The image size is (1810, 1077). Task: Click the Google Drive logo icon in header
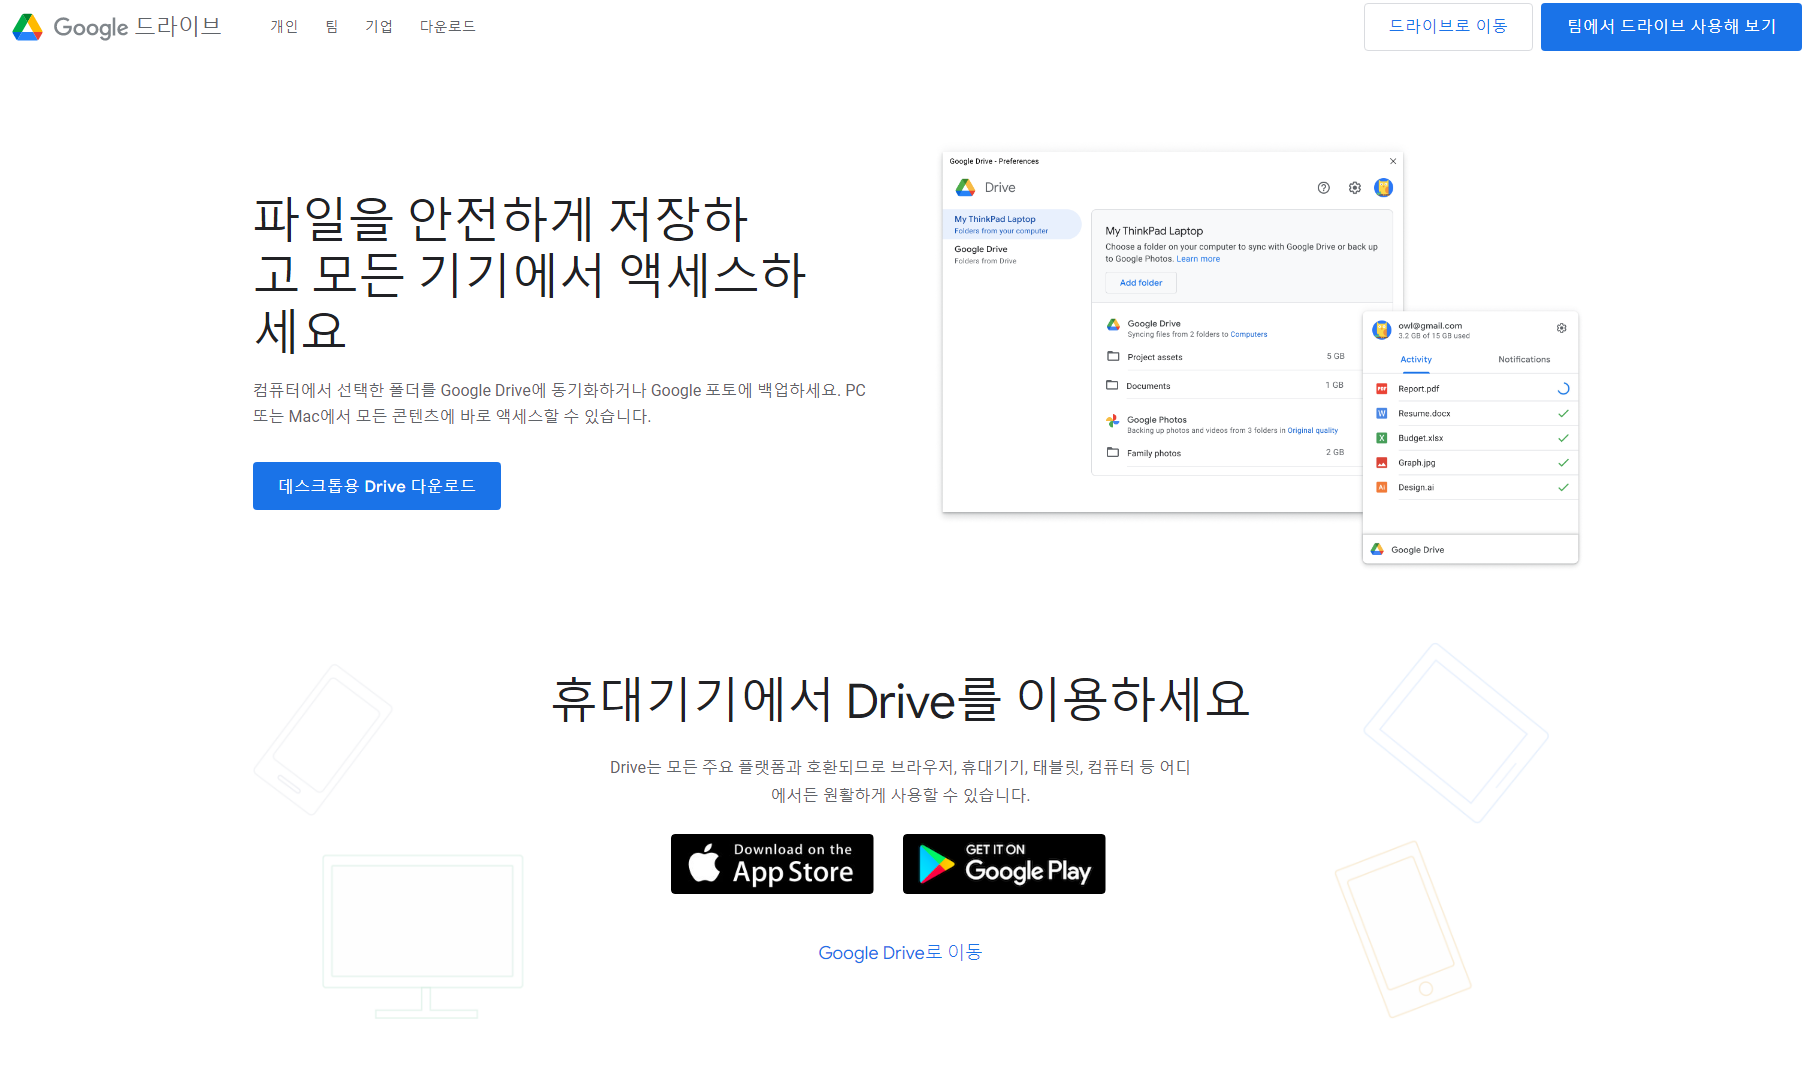pos(27,27)
